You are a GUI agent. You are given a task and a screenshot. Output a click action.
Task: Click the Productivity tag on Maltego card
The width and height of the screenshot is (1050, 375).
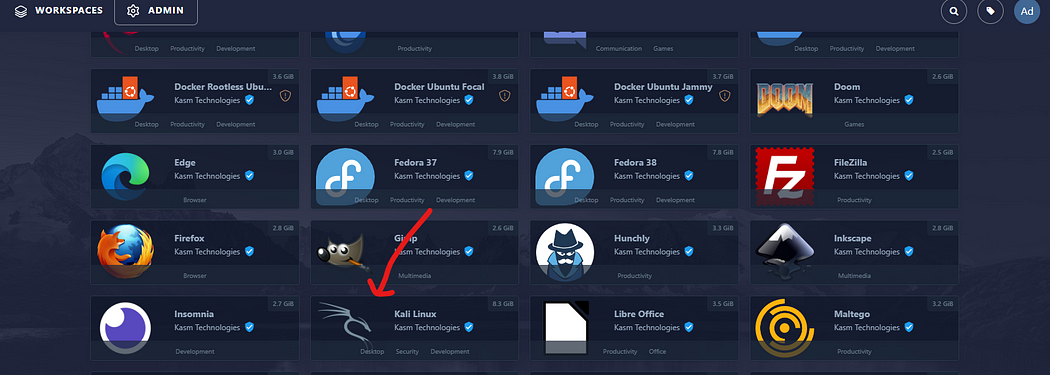(x=854, y=352)
